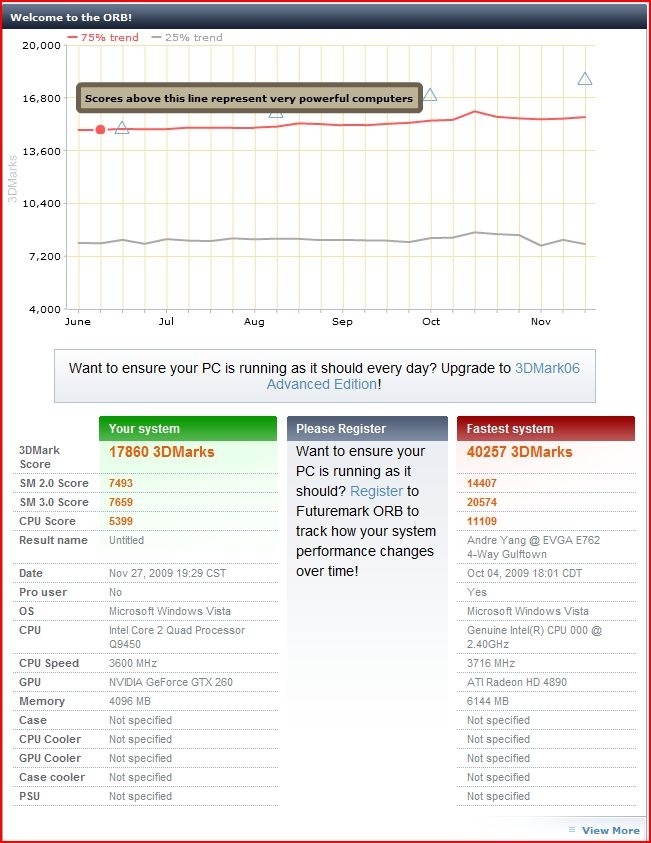The image size is (651, 843).
Task: Click the Sep label on the chart axis
Action: coord(342,322)
